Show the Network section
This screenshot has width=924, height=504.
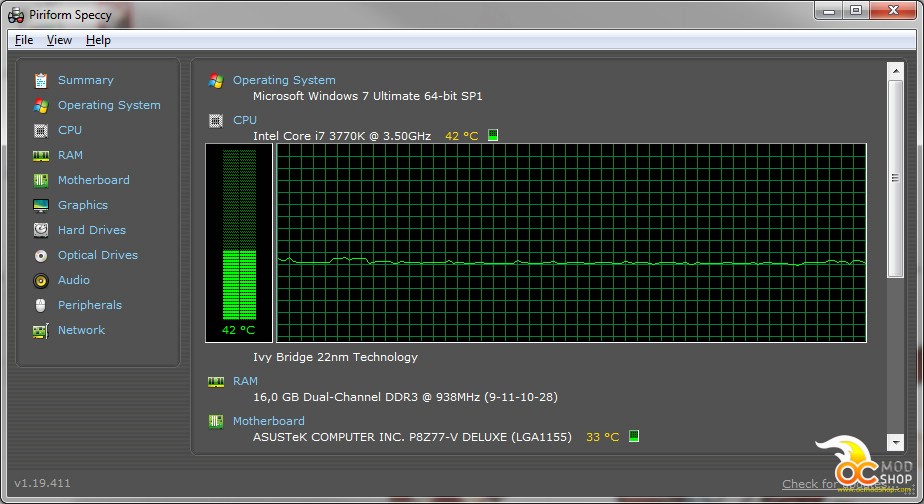(81, 330)
